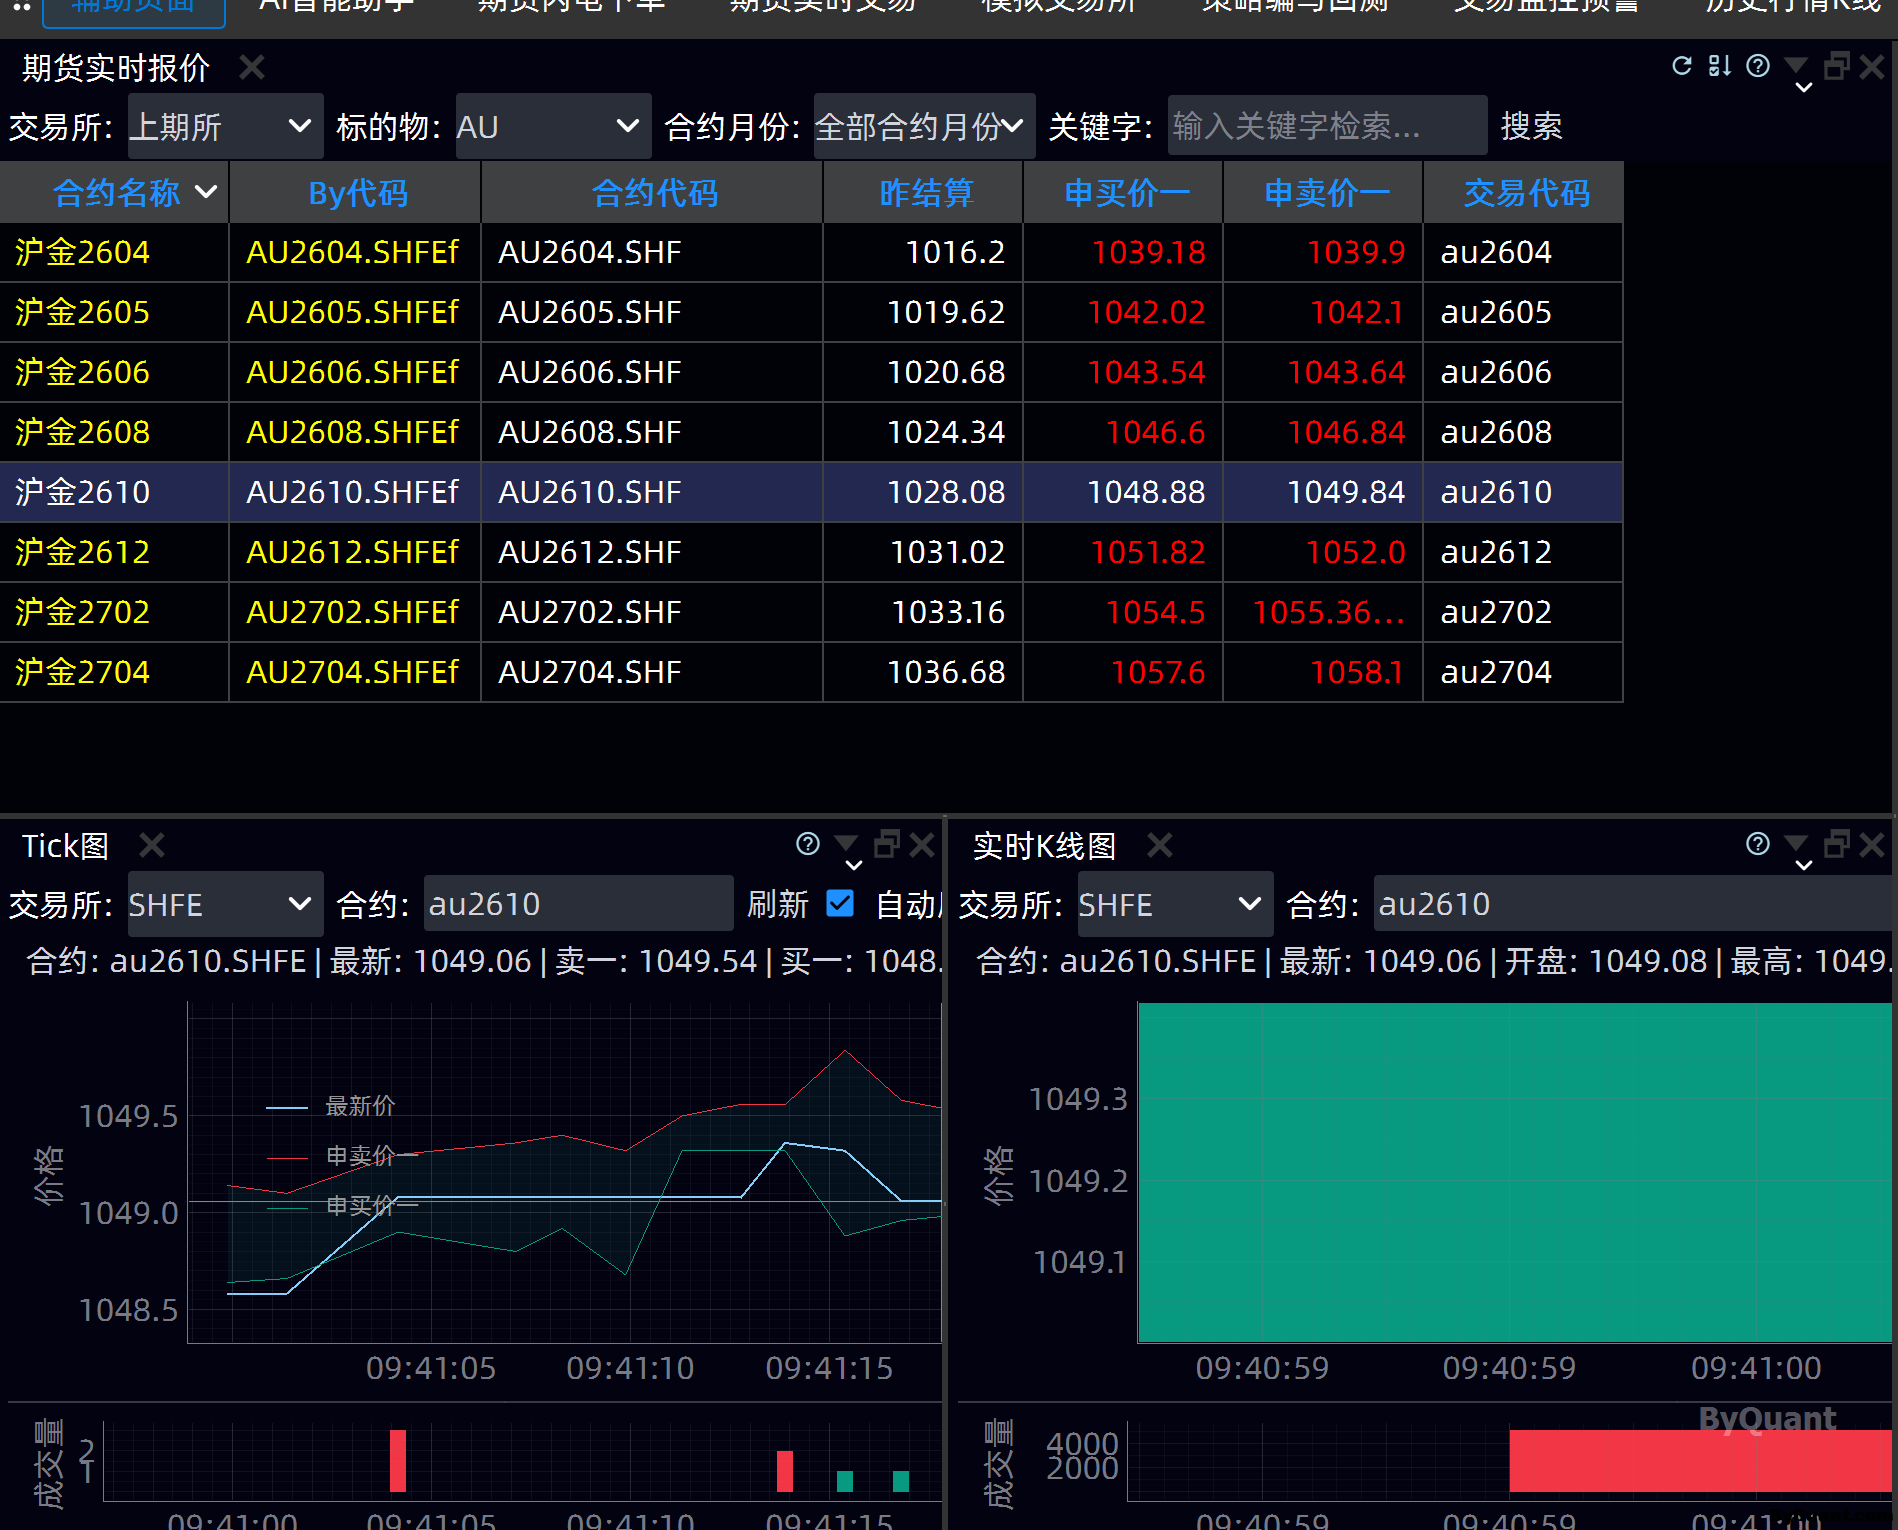Float the 期货实时报价 panel with the undock icon

1836,66
